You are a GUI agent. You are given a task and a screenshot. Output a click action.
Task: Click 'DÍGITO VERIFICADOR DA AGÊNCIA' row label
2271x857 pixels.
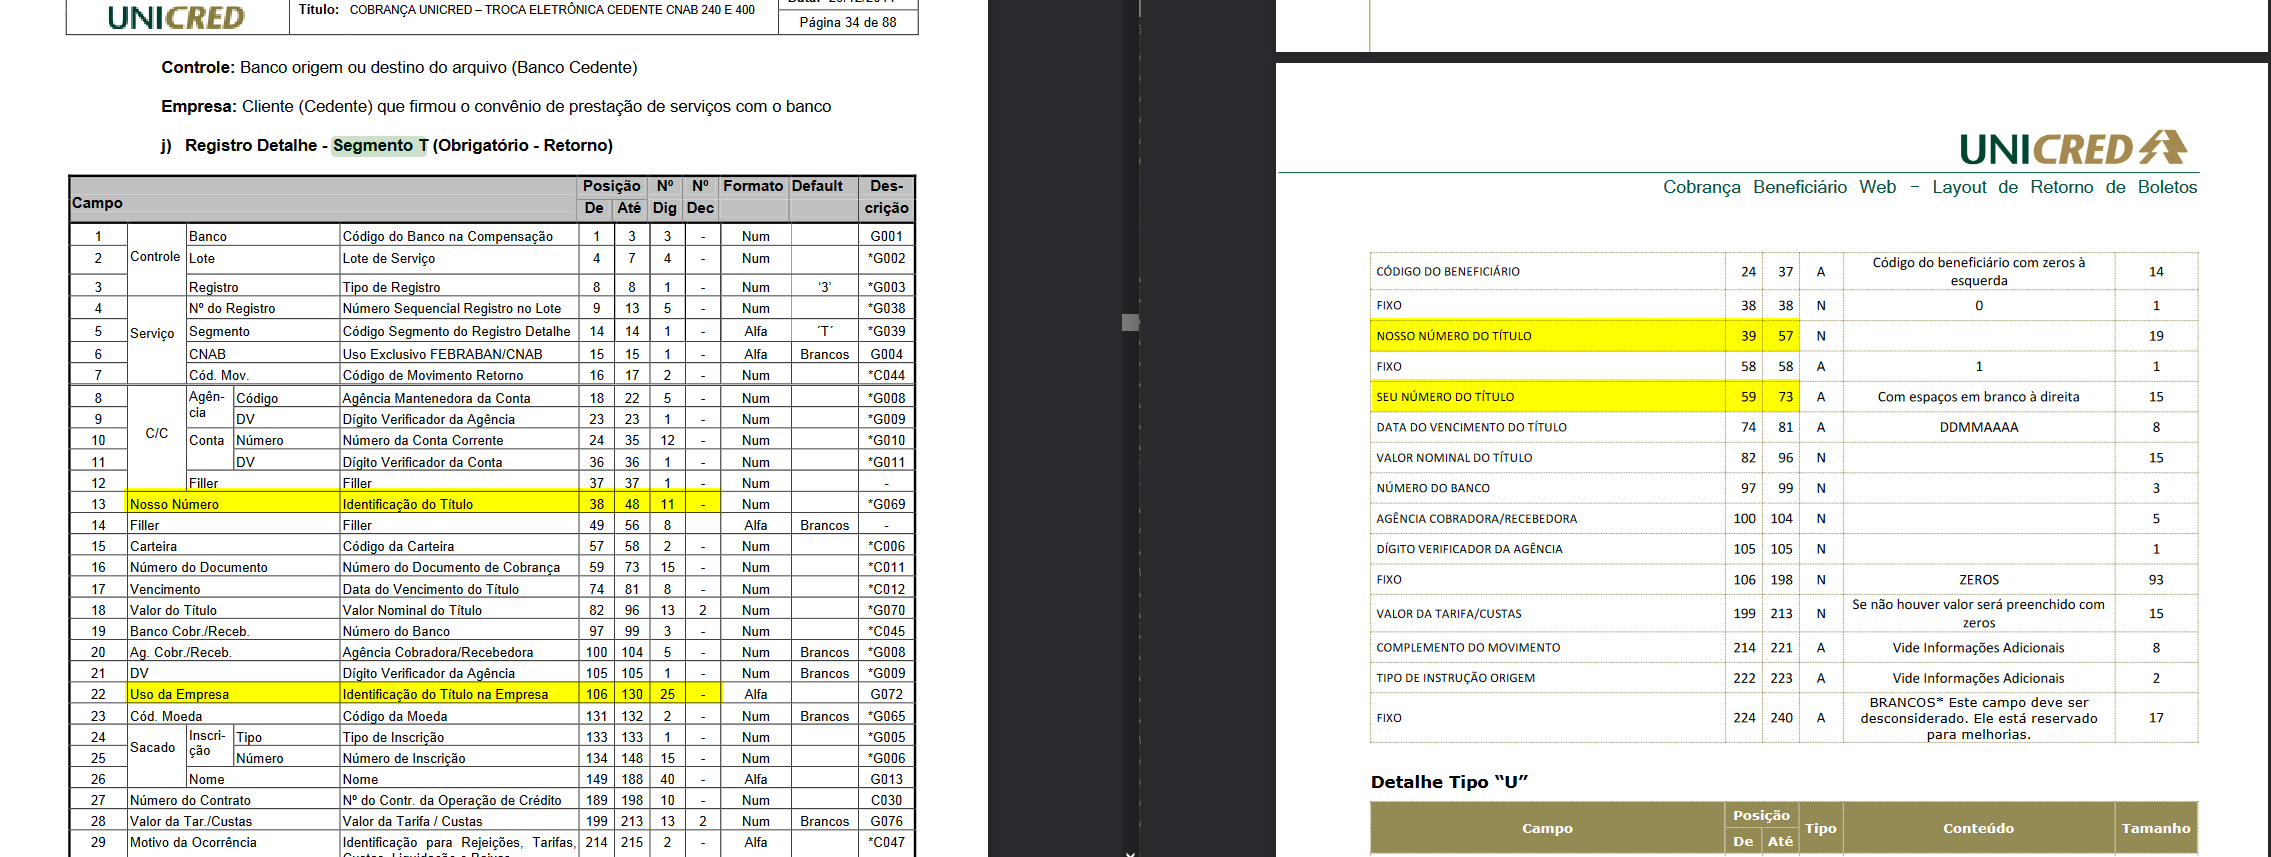1469,549
